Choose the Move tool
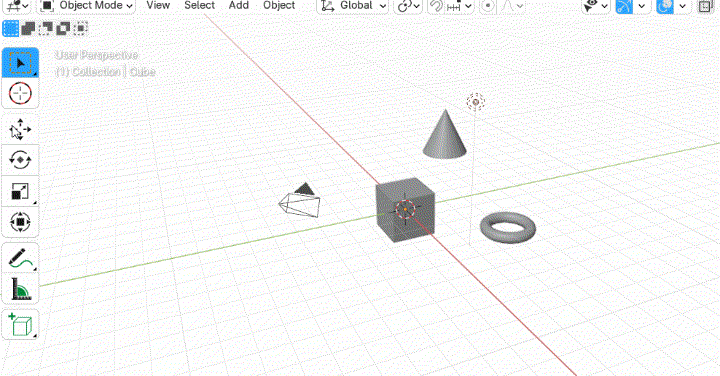This screenshot has height=376, width=720. point(20,129)
